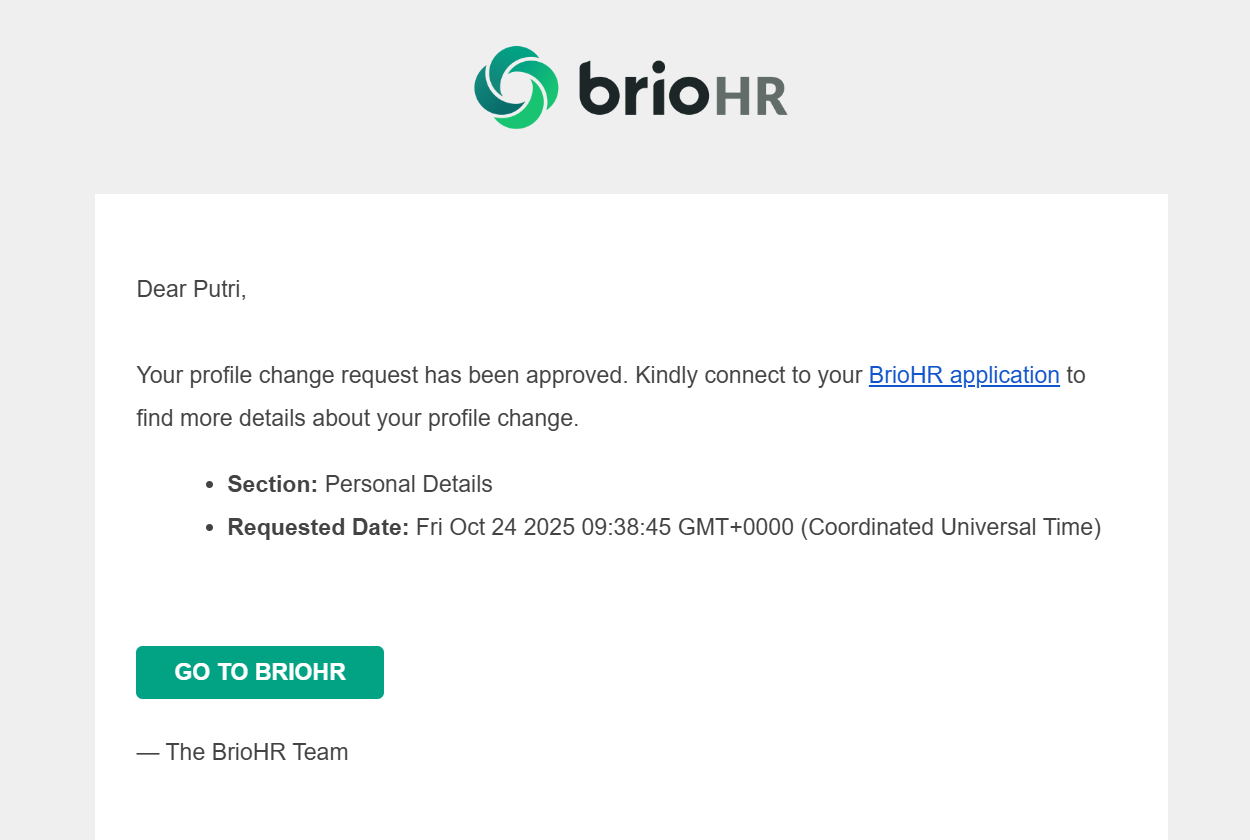Click the "(Coordinated Universal Time)" text
Viewport: 1250px width, 840px height.
(x=950, y=527)
